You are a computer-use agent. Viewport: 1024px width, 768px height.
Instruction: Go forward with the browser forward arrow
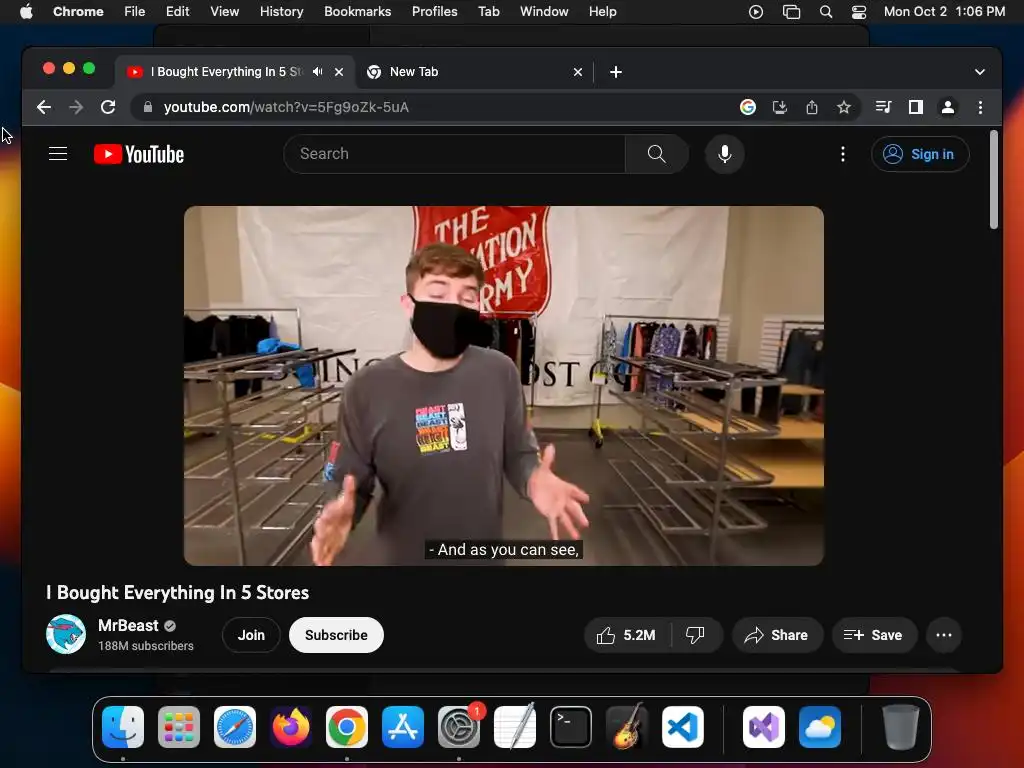(76, 107)
